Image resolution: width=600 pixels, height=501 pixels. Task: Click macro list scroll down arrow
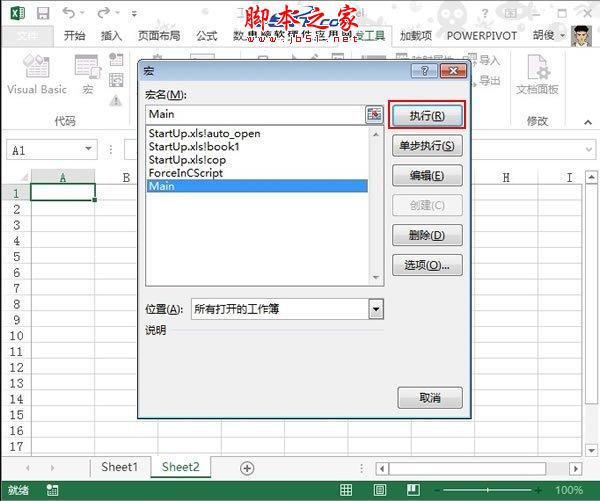(376, 277)
